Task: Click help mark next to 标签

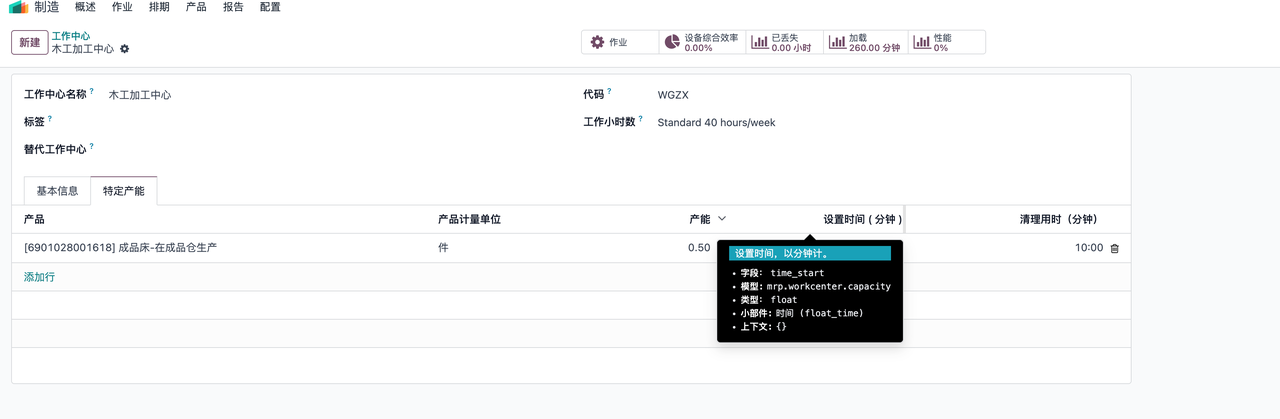Action: [x=50, y=119]
